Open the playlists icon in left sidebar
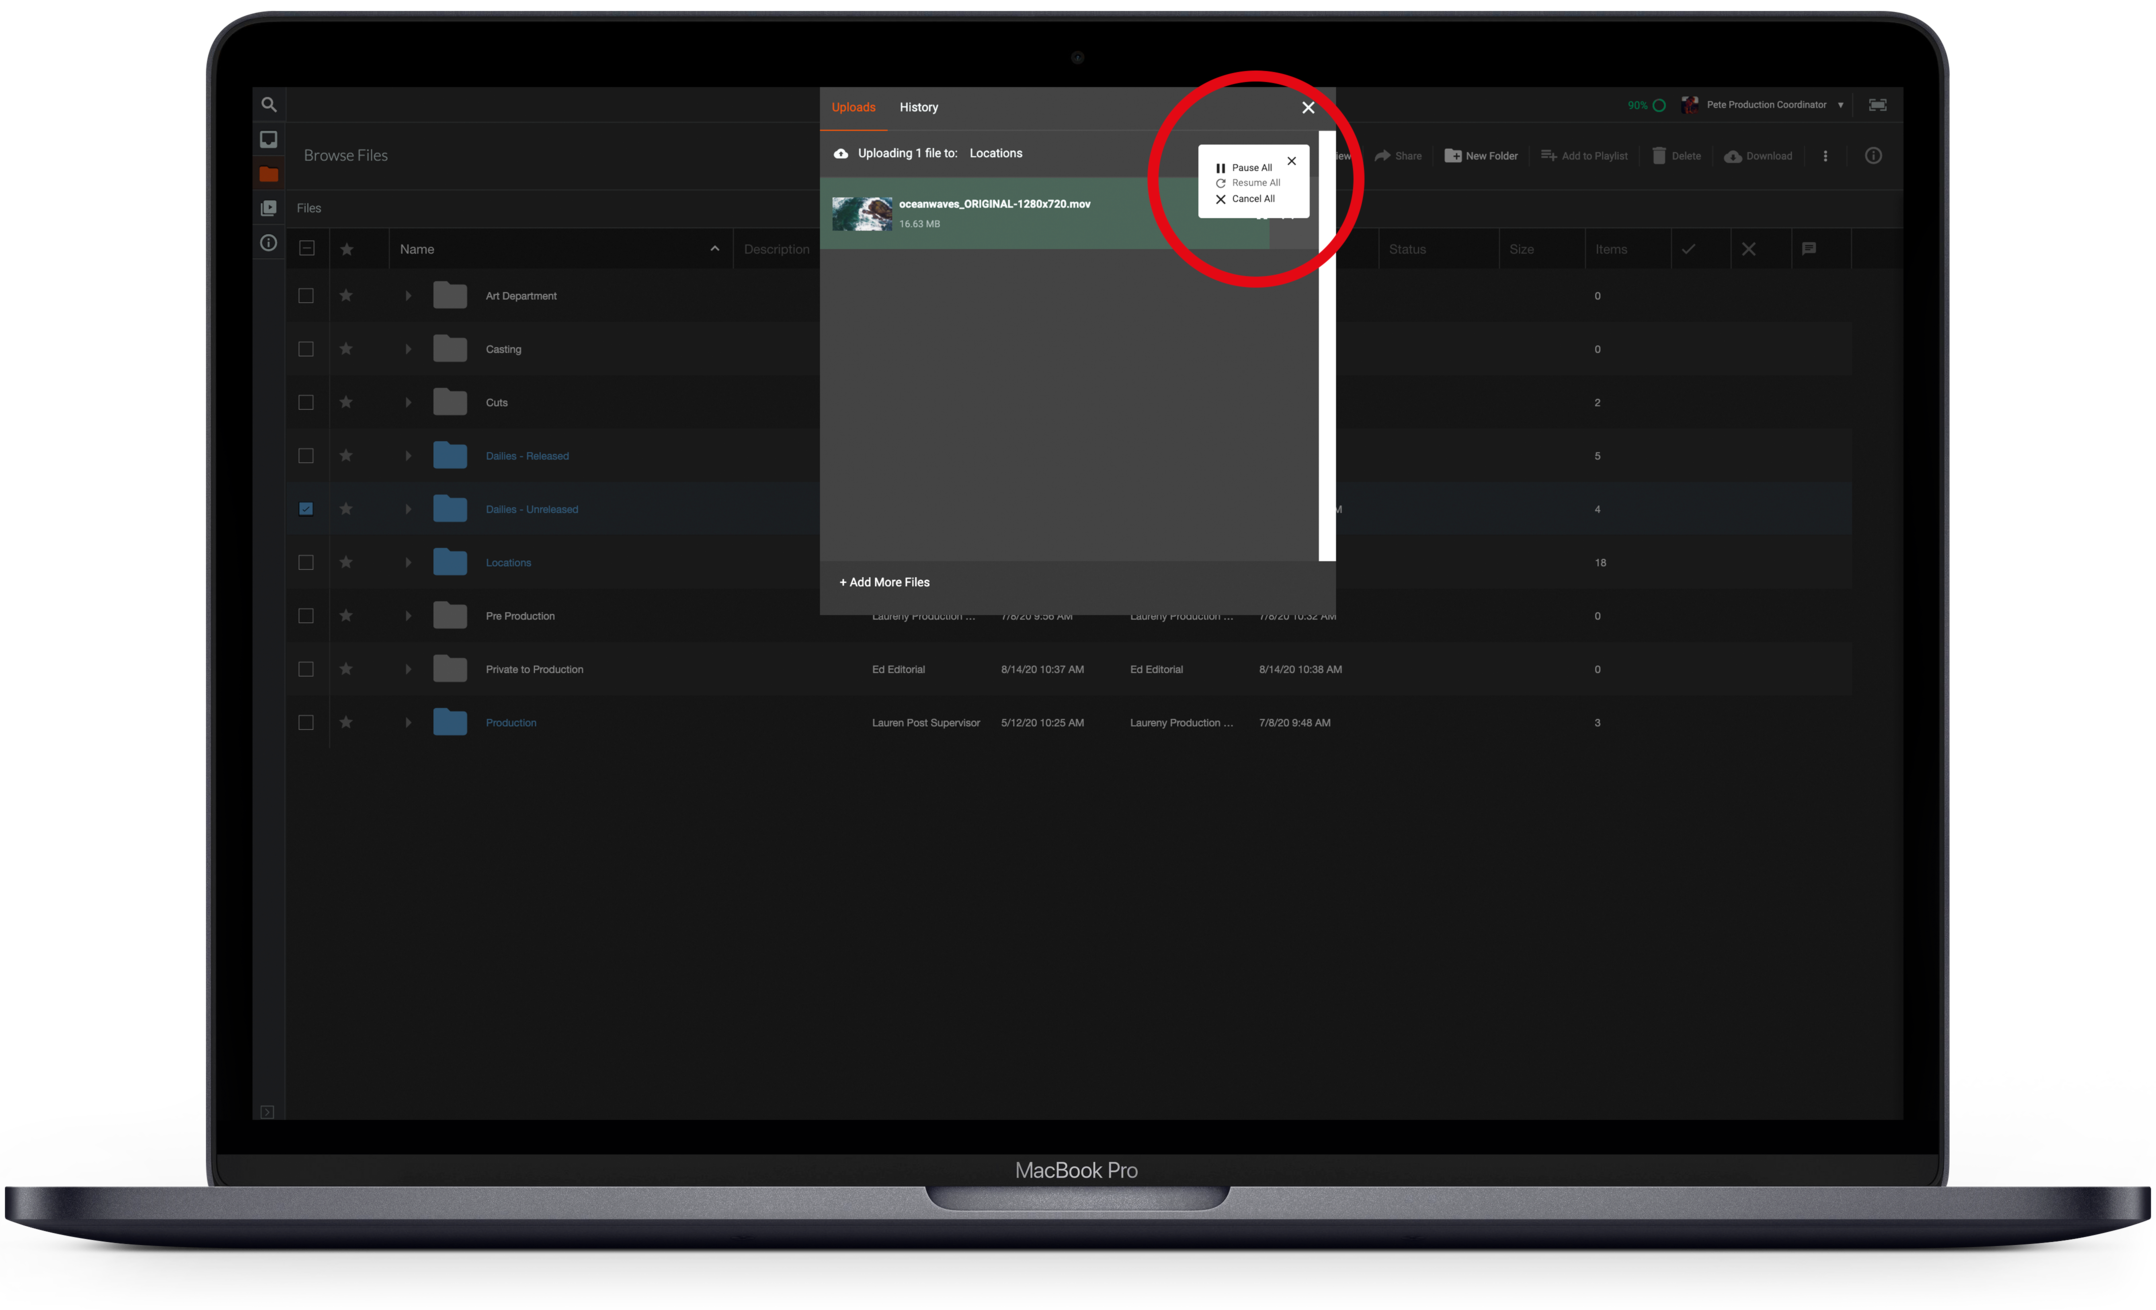Viewport: 2156px width, 1310px height. click(x=269, y=208)
